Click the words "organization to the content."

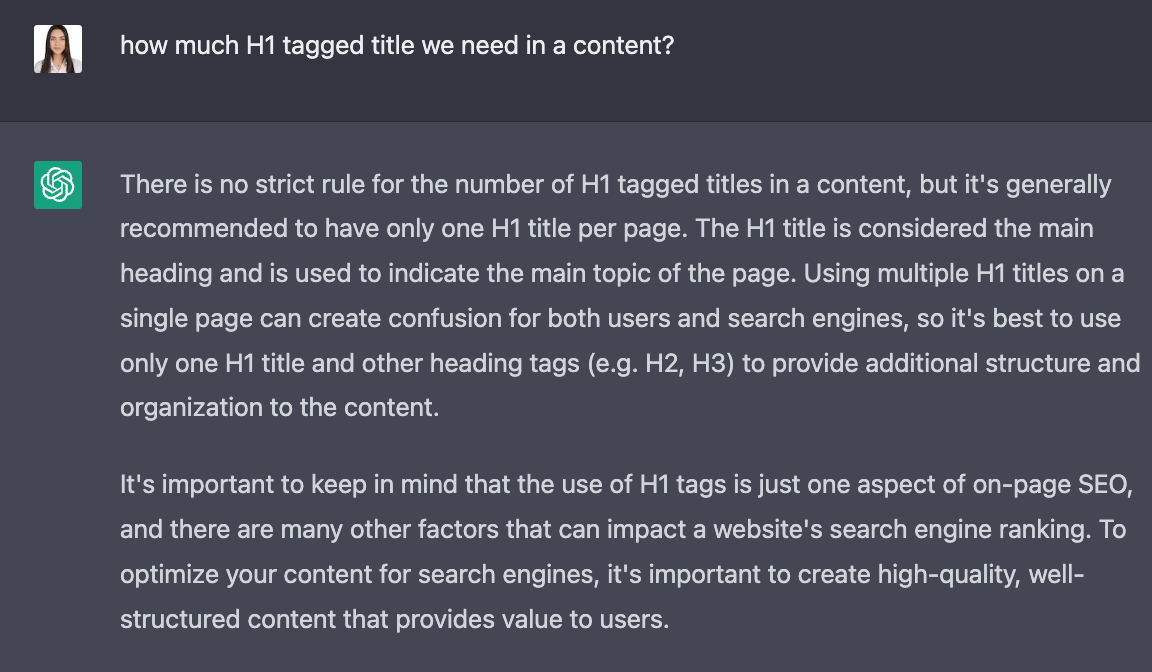[x=279, y=408]
